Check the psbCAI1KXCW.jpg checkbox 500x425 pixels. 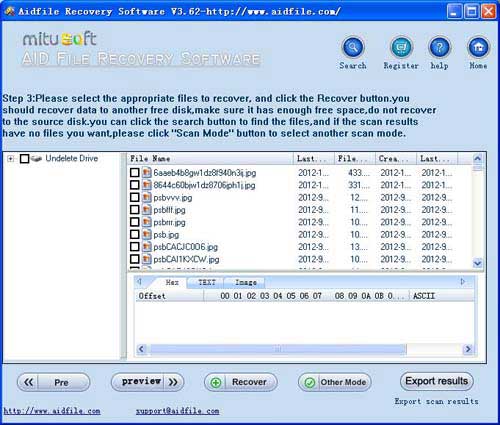click(135, 259)
